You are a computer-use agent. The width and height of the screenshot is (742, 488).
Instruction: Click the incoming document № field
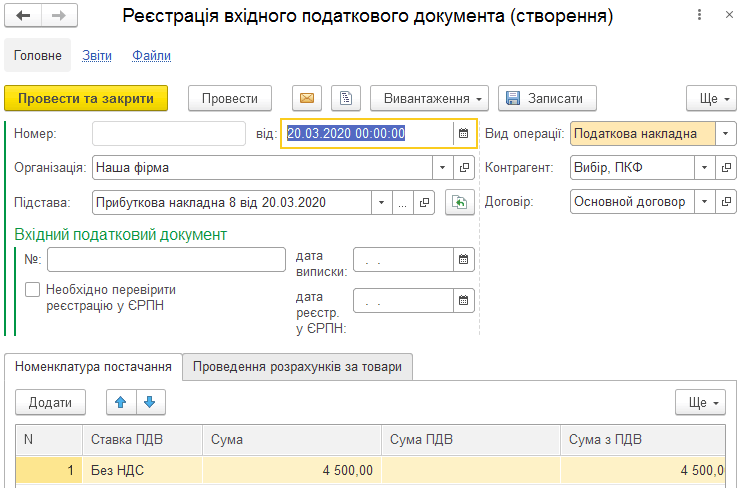(166, 259)
